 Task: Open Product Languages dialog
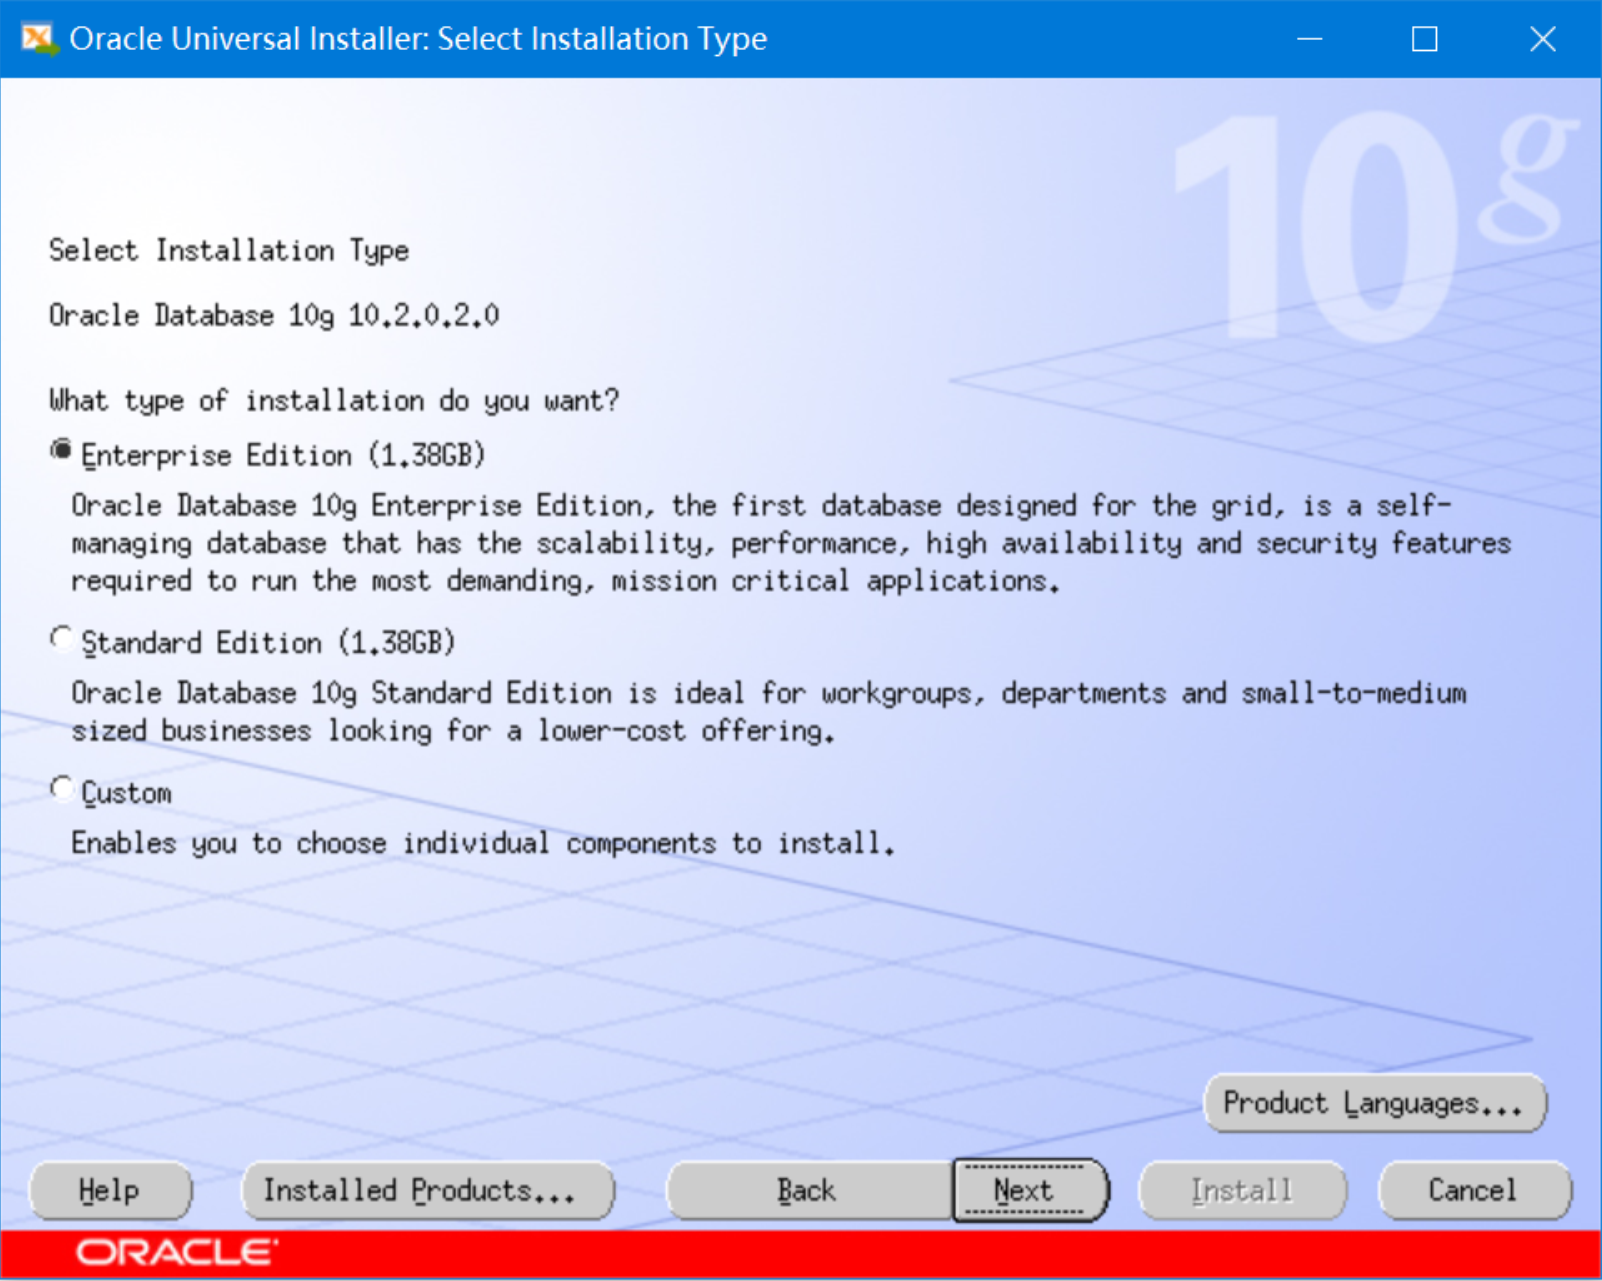click(1375, 1103)
